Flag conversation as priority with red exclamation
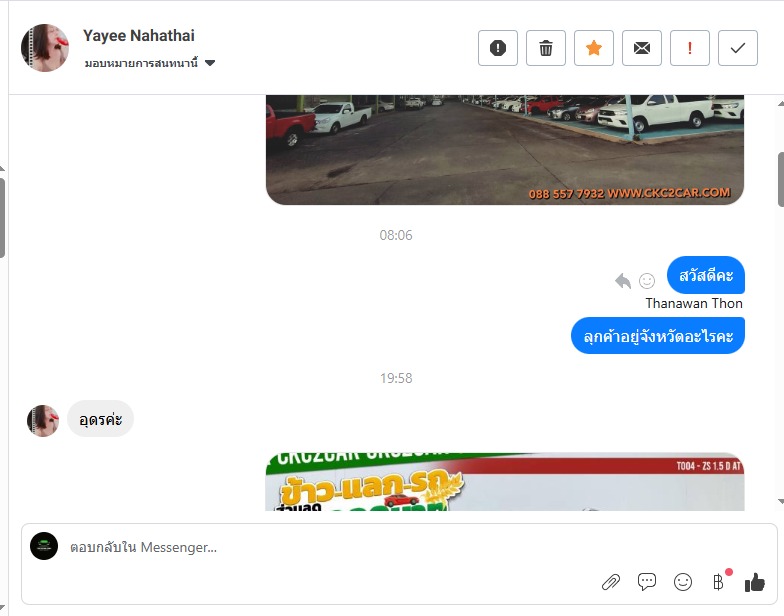 (x=690, y=48)
